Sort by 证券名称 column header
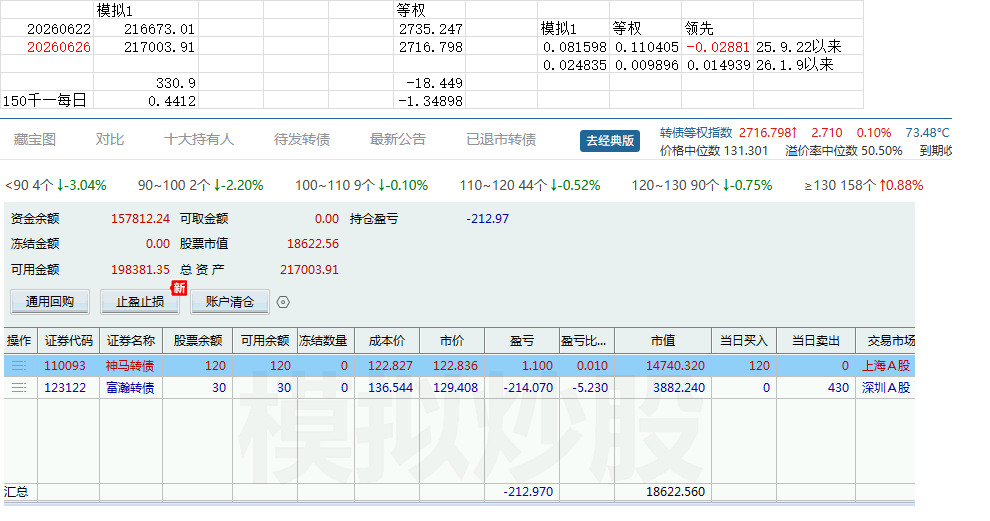 [131, 341]
